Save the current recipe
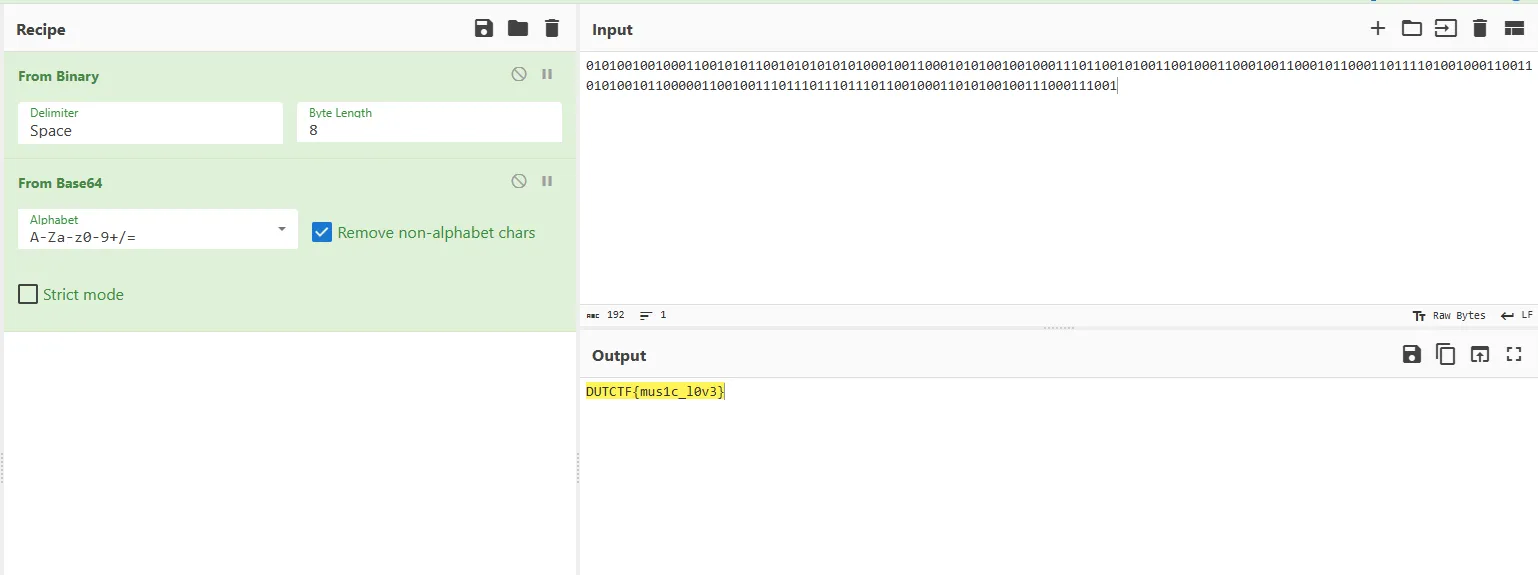This screenshot has height=575, width=1538. click(484, 29)
